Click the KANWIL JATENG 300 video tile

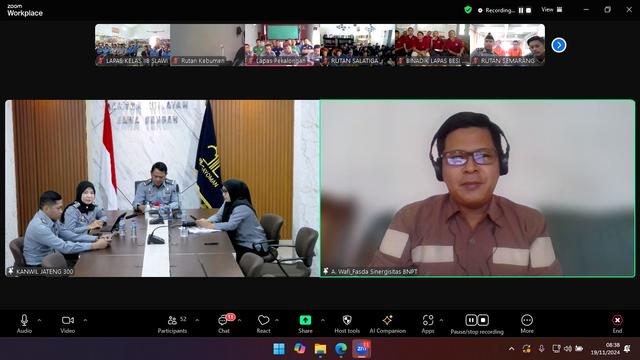162,189
